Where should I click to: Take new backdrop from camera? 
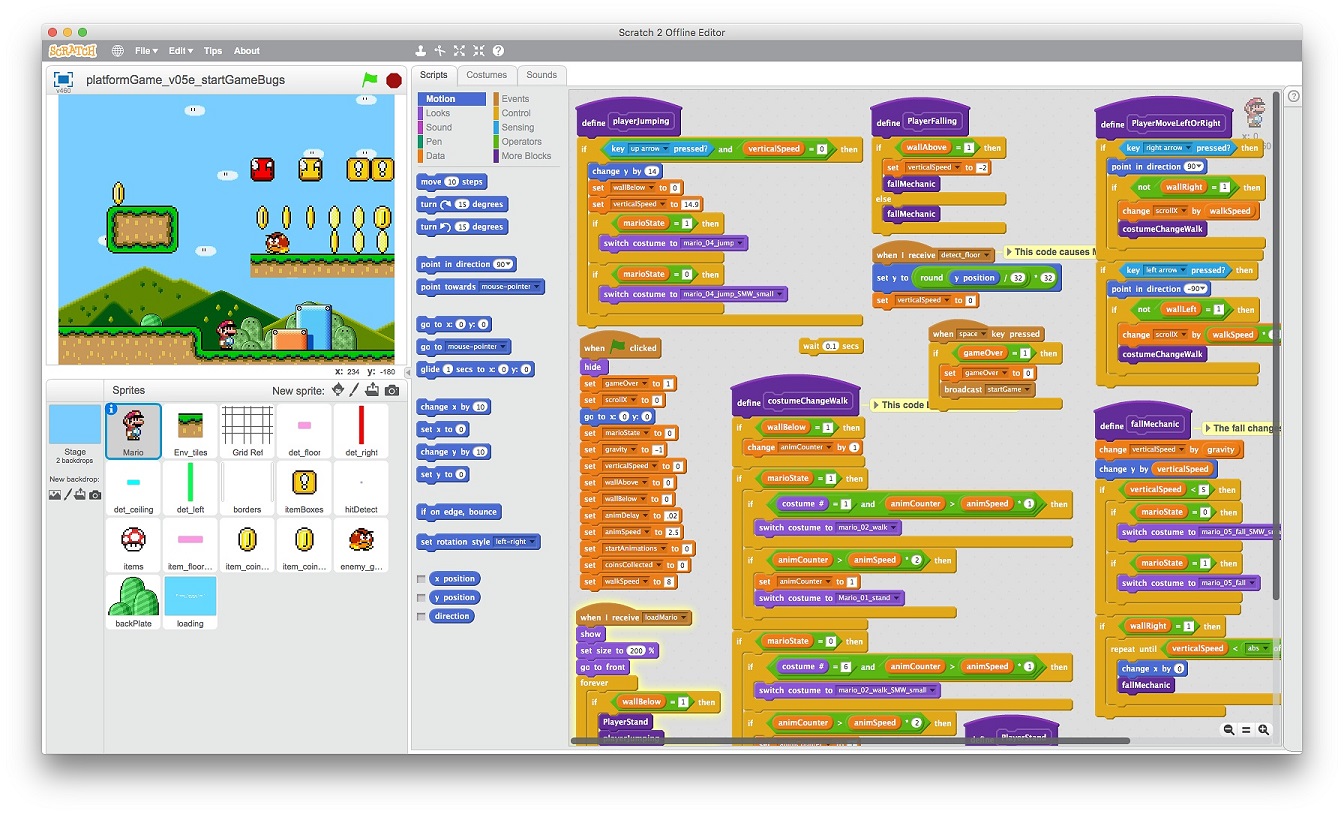(x=95, y=495)
